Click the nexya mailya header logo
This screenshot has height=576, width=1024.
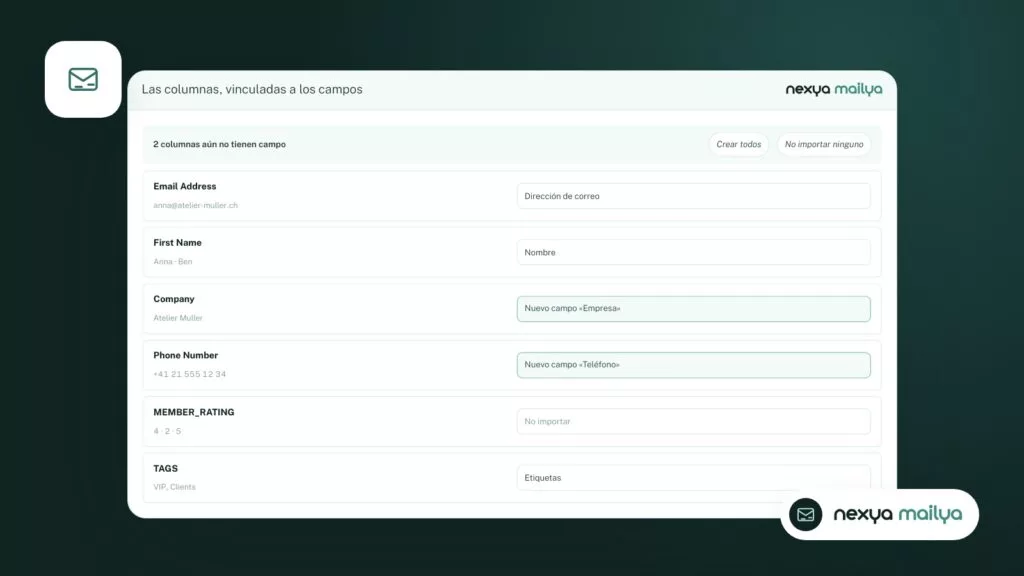(x=833, y=89)
